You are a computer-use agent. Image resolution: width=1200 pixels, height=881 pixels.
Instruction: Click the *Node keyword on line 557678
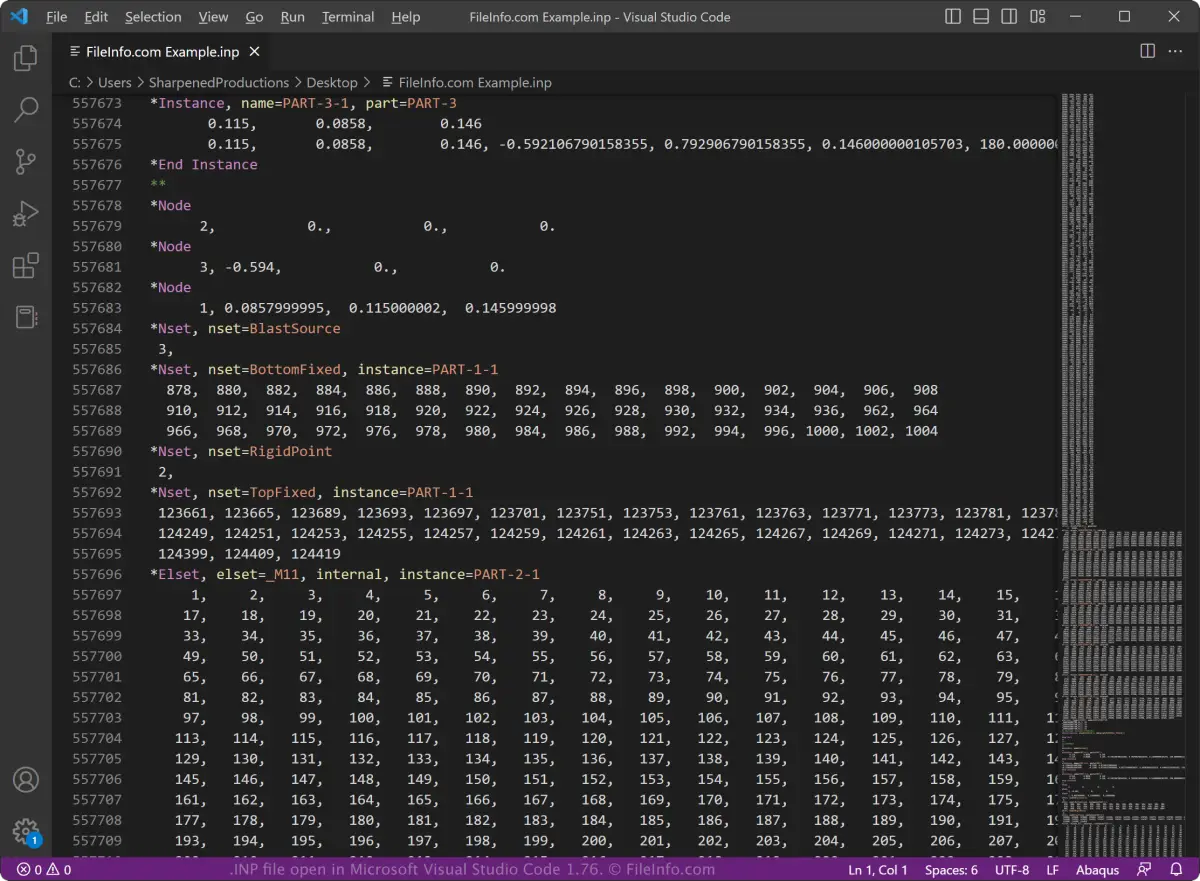click(171, 205)
